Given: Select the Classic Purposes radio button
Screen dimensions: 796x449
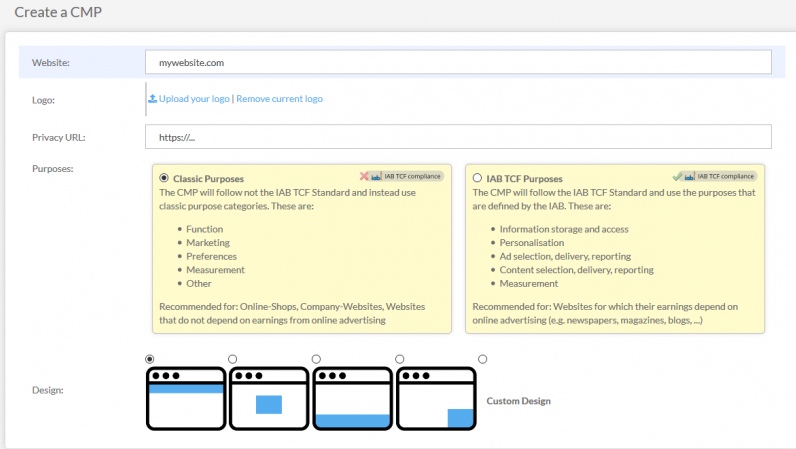Looking at the screenshot, I should point(164,179).
